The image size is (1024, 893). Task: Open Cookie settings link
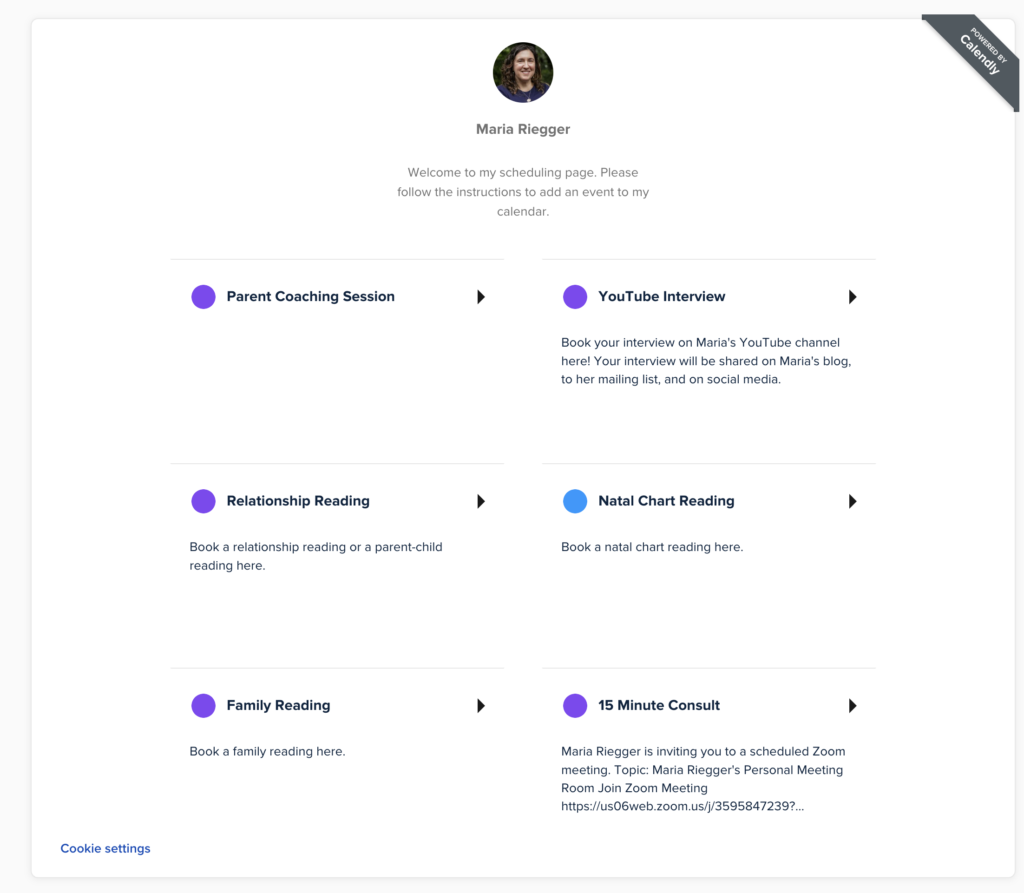click(x=105, y=849)
